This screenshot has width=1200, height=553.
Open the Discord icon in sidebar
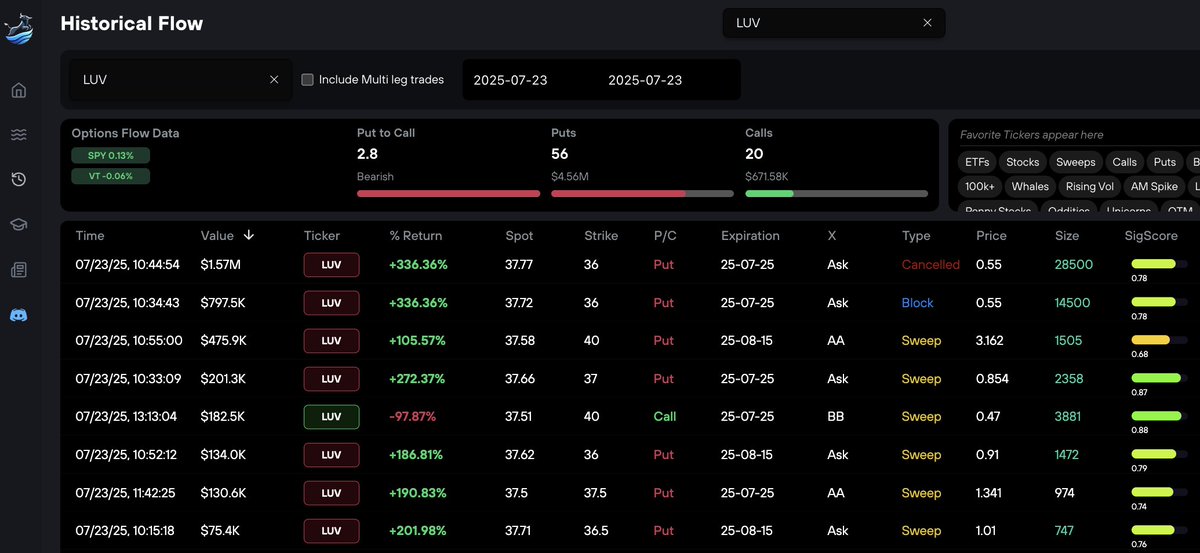tap(18, 314)
